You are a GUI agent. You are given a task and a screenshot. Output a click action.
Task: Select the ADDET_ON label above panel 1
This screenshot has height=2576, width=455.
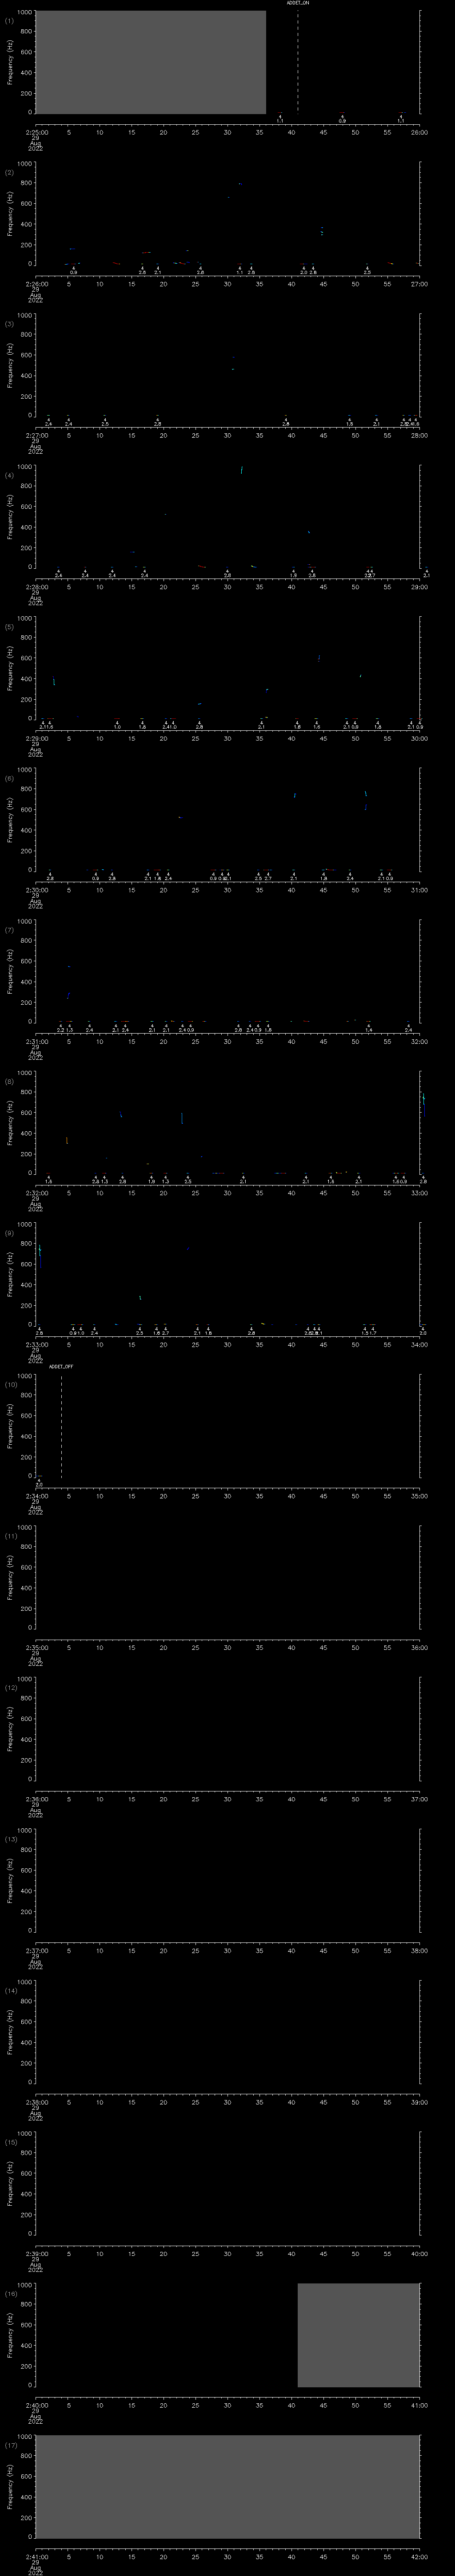coord(298,3)
